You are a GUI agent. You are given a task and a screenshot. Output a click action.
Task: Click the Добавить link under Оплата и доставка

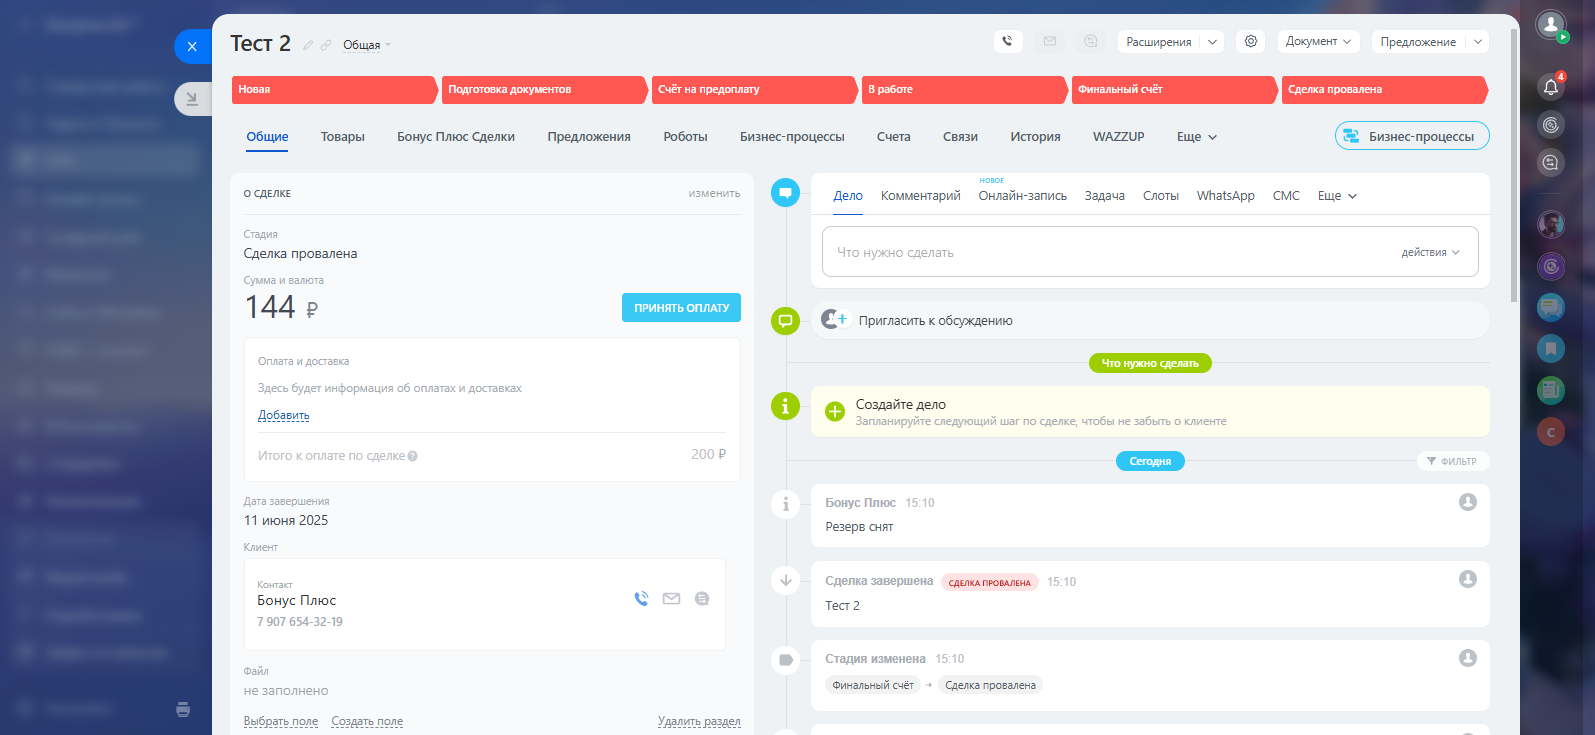(284, 415)
